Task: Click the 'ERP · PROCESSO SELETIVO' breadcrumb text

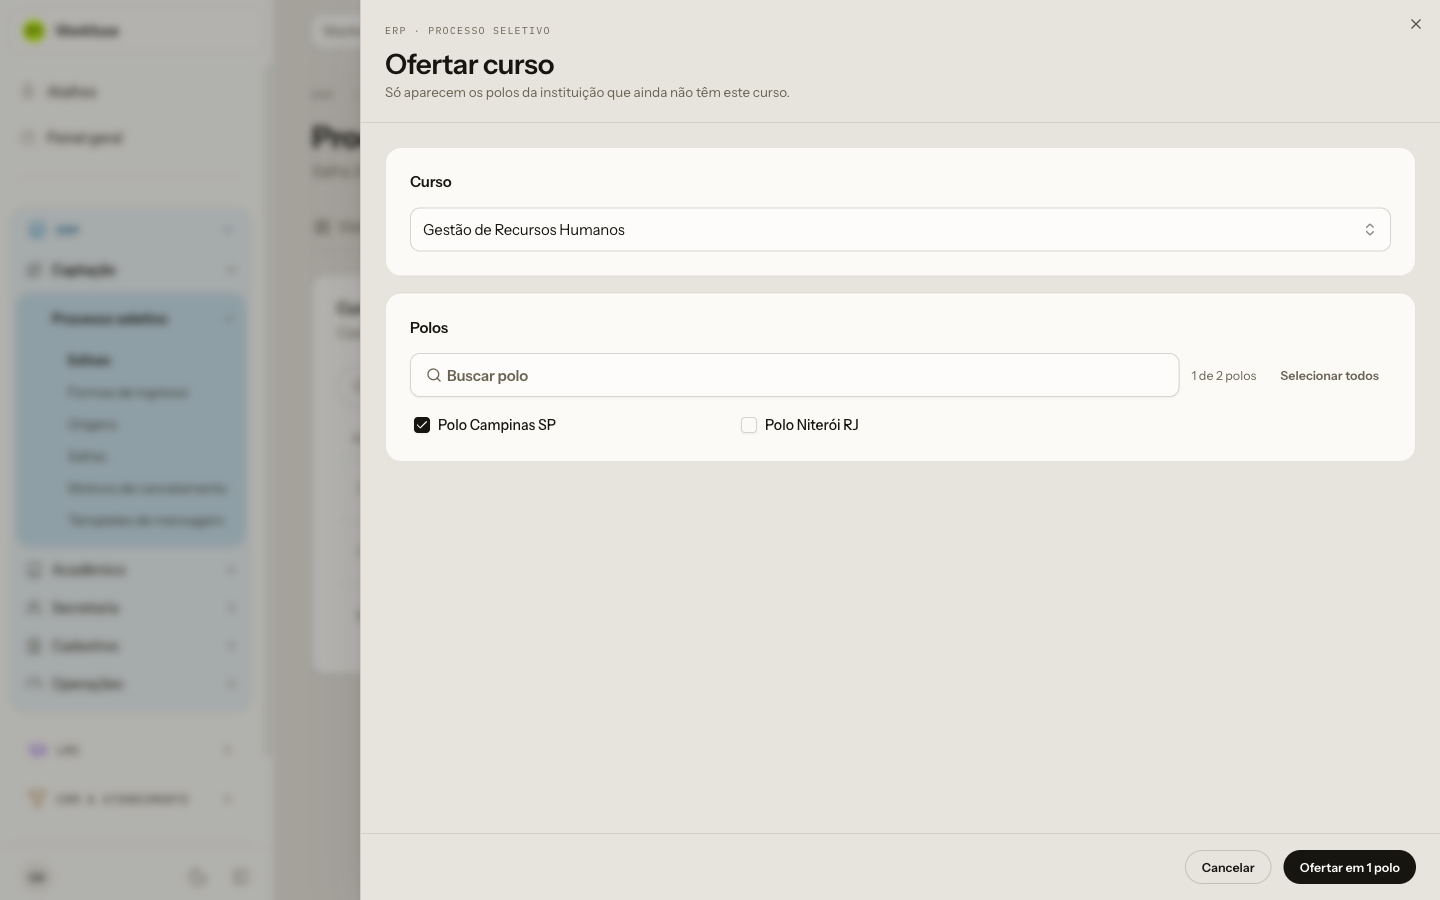Action: pyautogui.click(x=467, y=31)
